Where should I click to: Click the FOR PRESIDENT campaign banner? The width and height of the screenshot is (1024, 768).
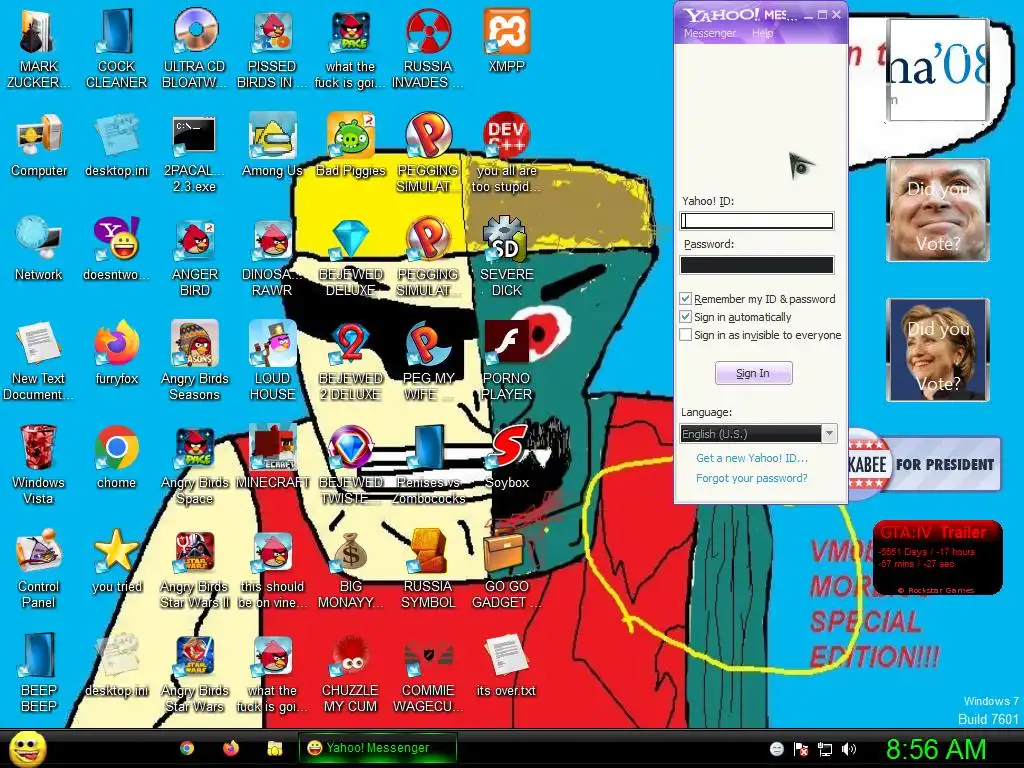(924, 464)
